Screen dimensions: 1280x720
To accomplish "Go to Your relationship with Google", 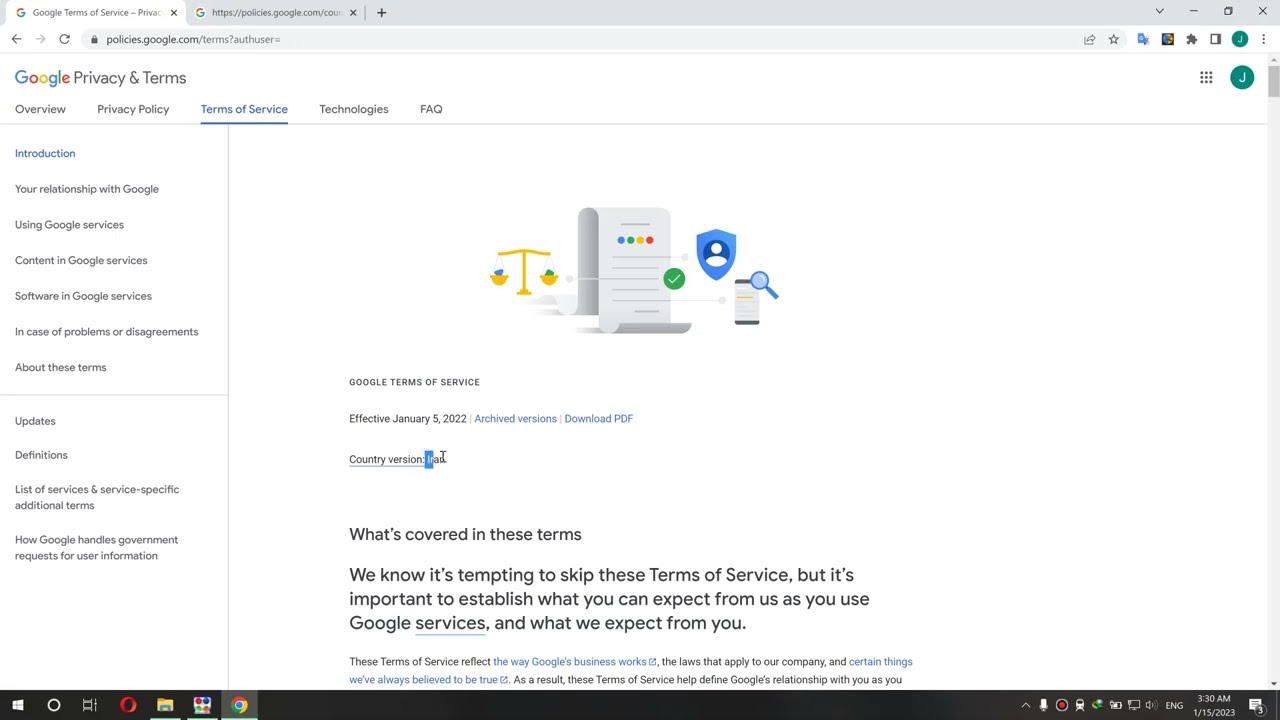I will click(87, 189).
